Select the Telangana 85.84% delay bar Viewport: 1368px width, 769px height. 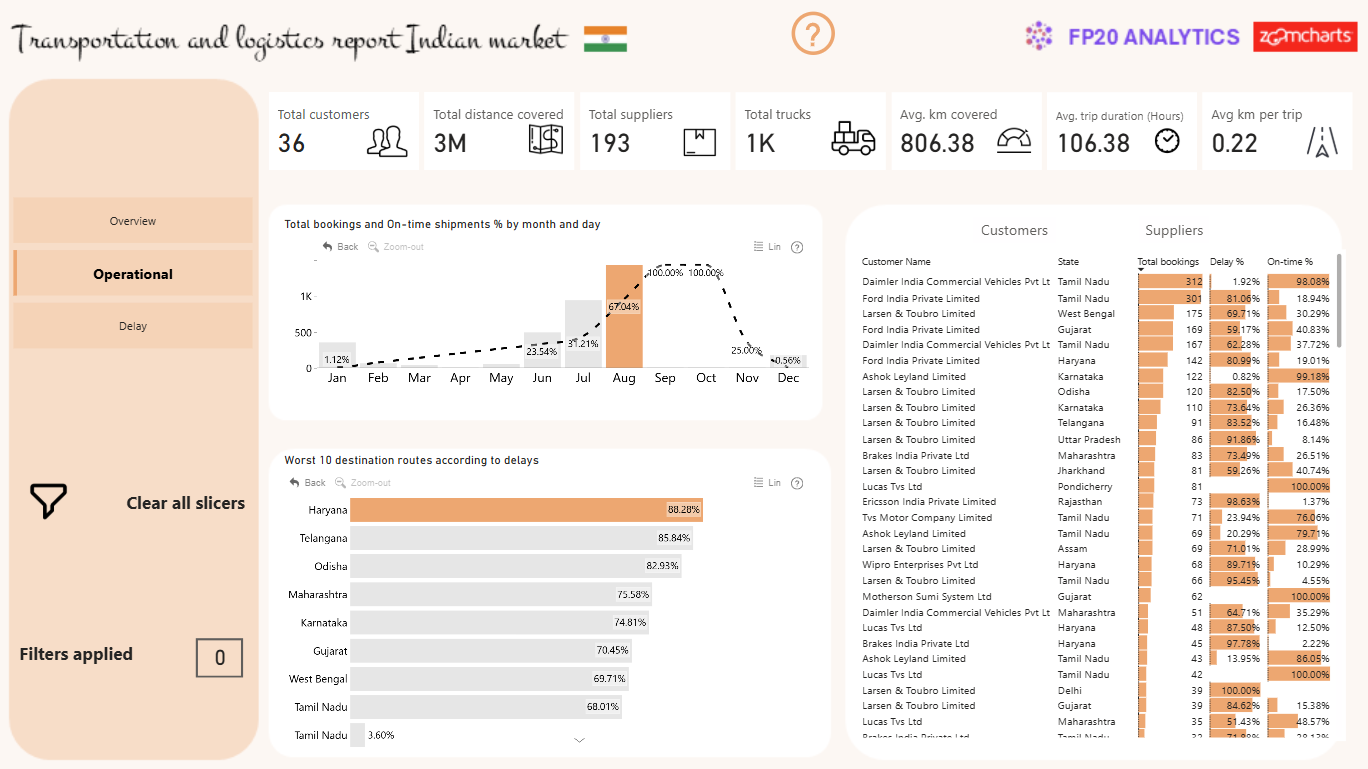[x=521, y=538]
